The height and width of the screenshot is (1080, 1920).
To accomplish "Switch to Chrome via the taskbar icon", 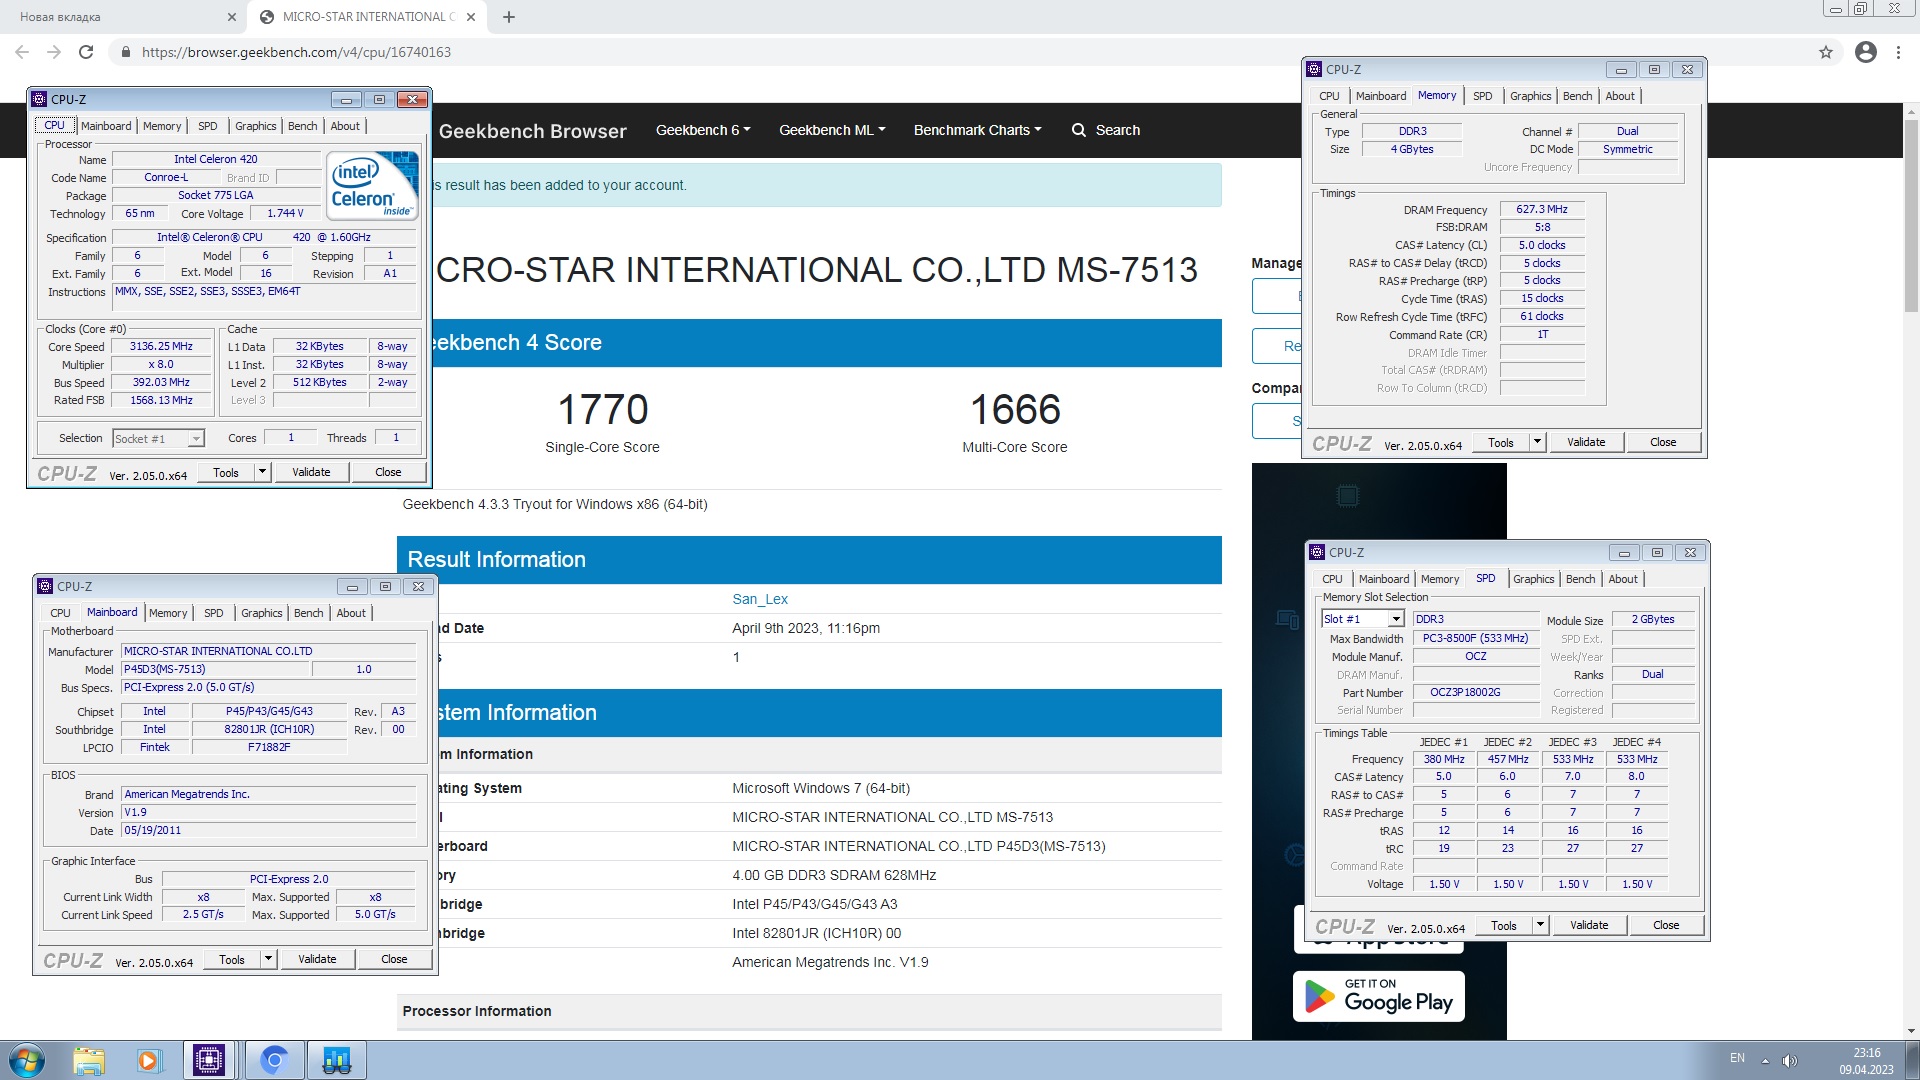I will point(274,1060).
